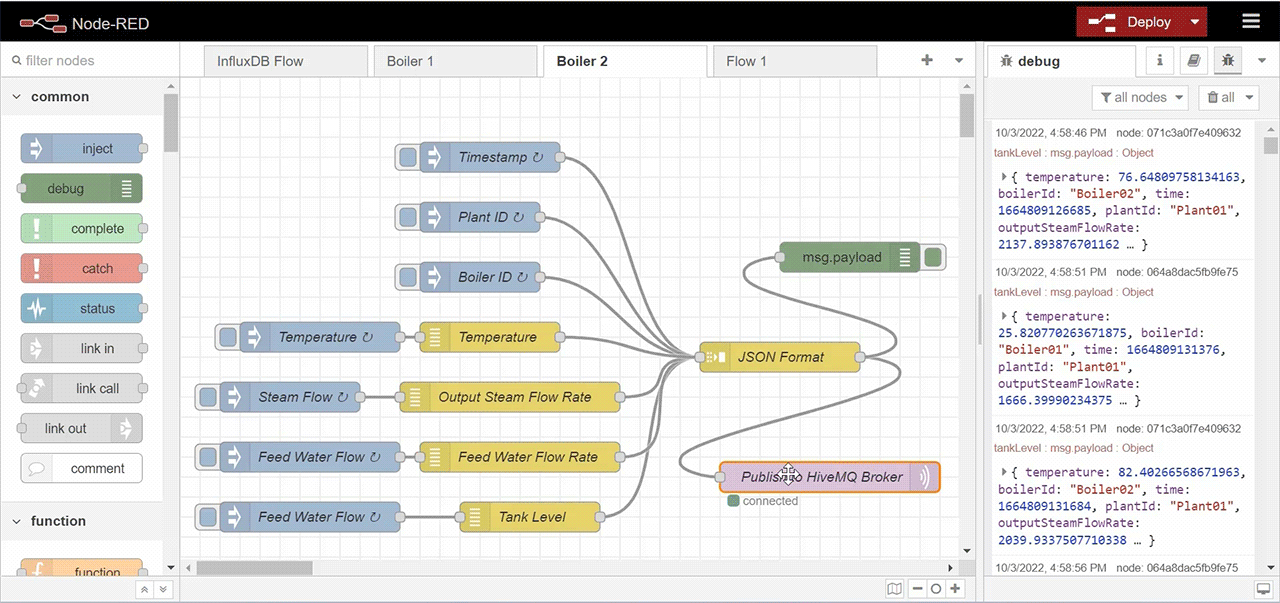
Task: Click node id 064a8dac5fb9fe75 at 4:58:51 PM
Action: point(1177,271)
